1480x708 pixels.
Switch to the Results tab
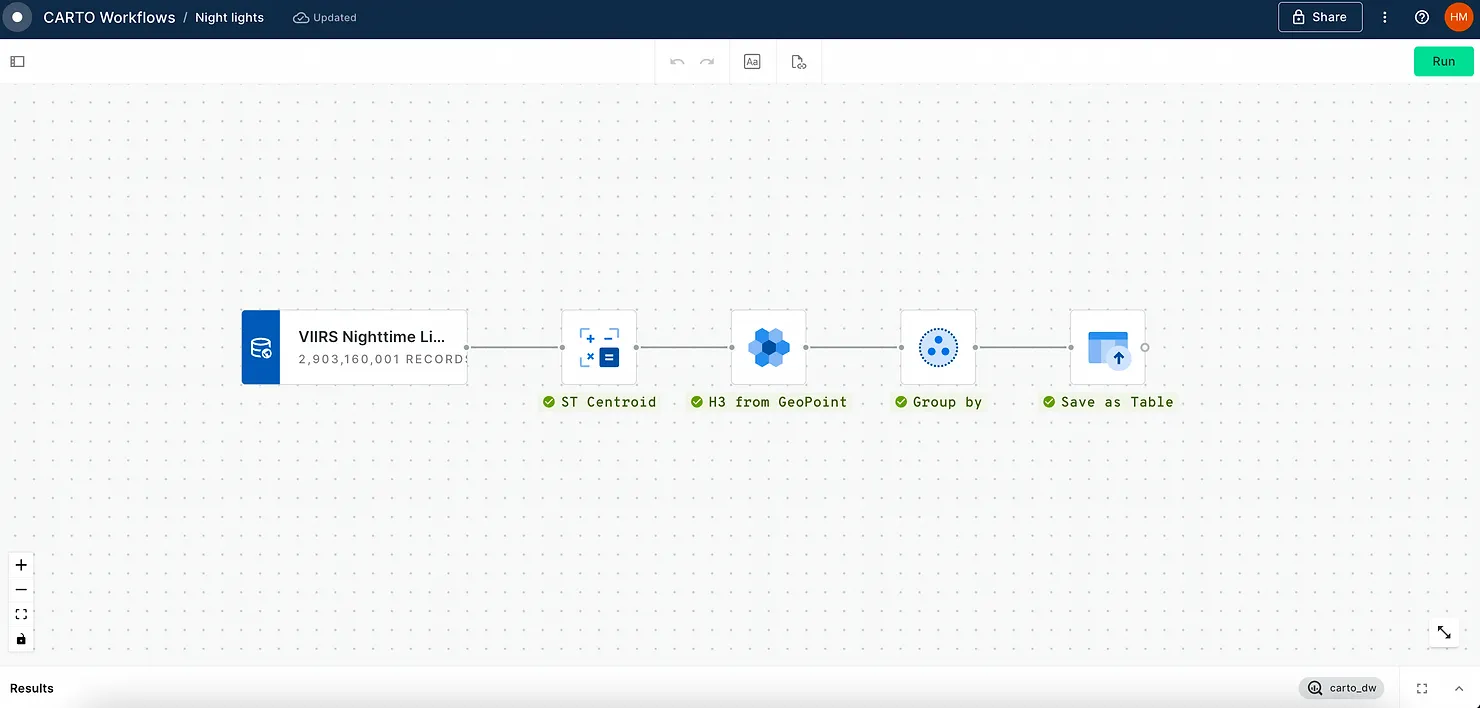(x=31, y=688)
